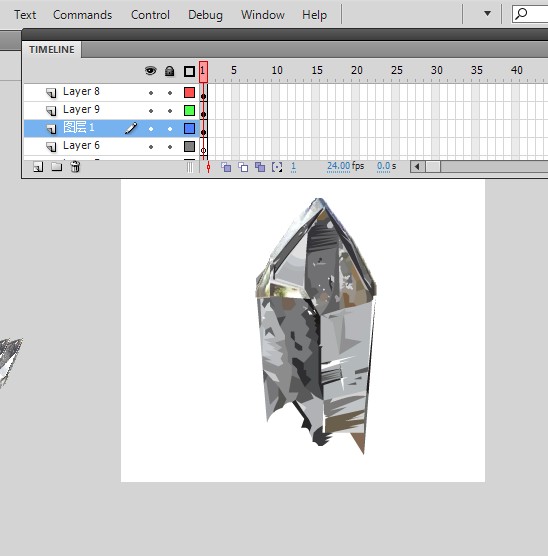
Task: Click the pencil icon on 图层 1
Action: click(131, 128)
